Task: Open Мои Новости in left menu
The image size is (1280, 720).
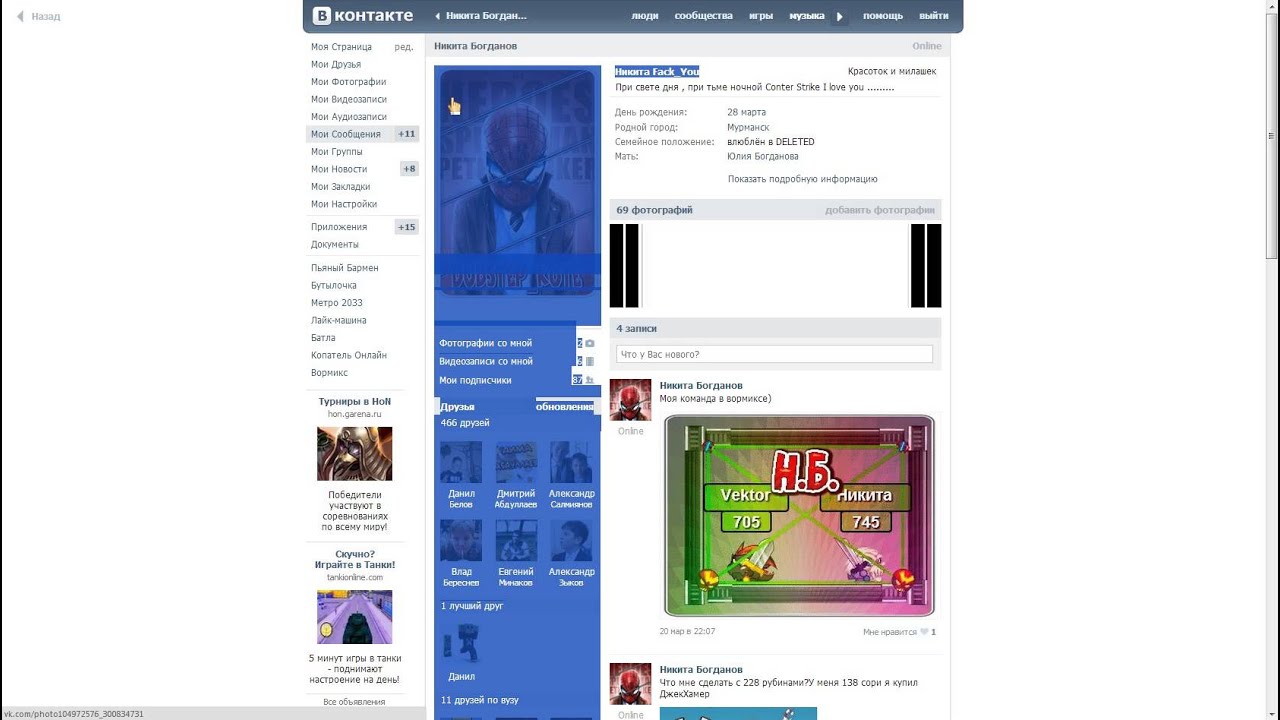Action: (x=339, y=169)
